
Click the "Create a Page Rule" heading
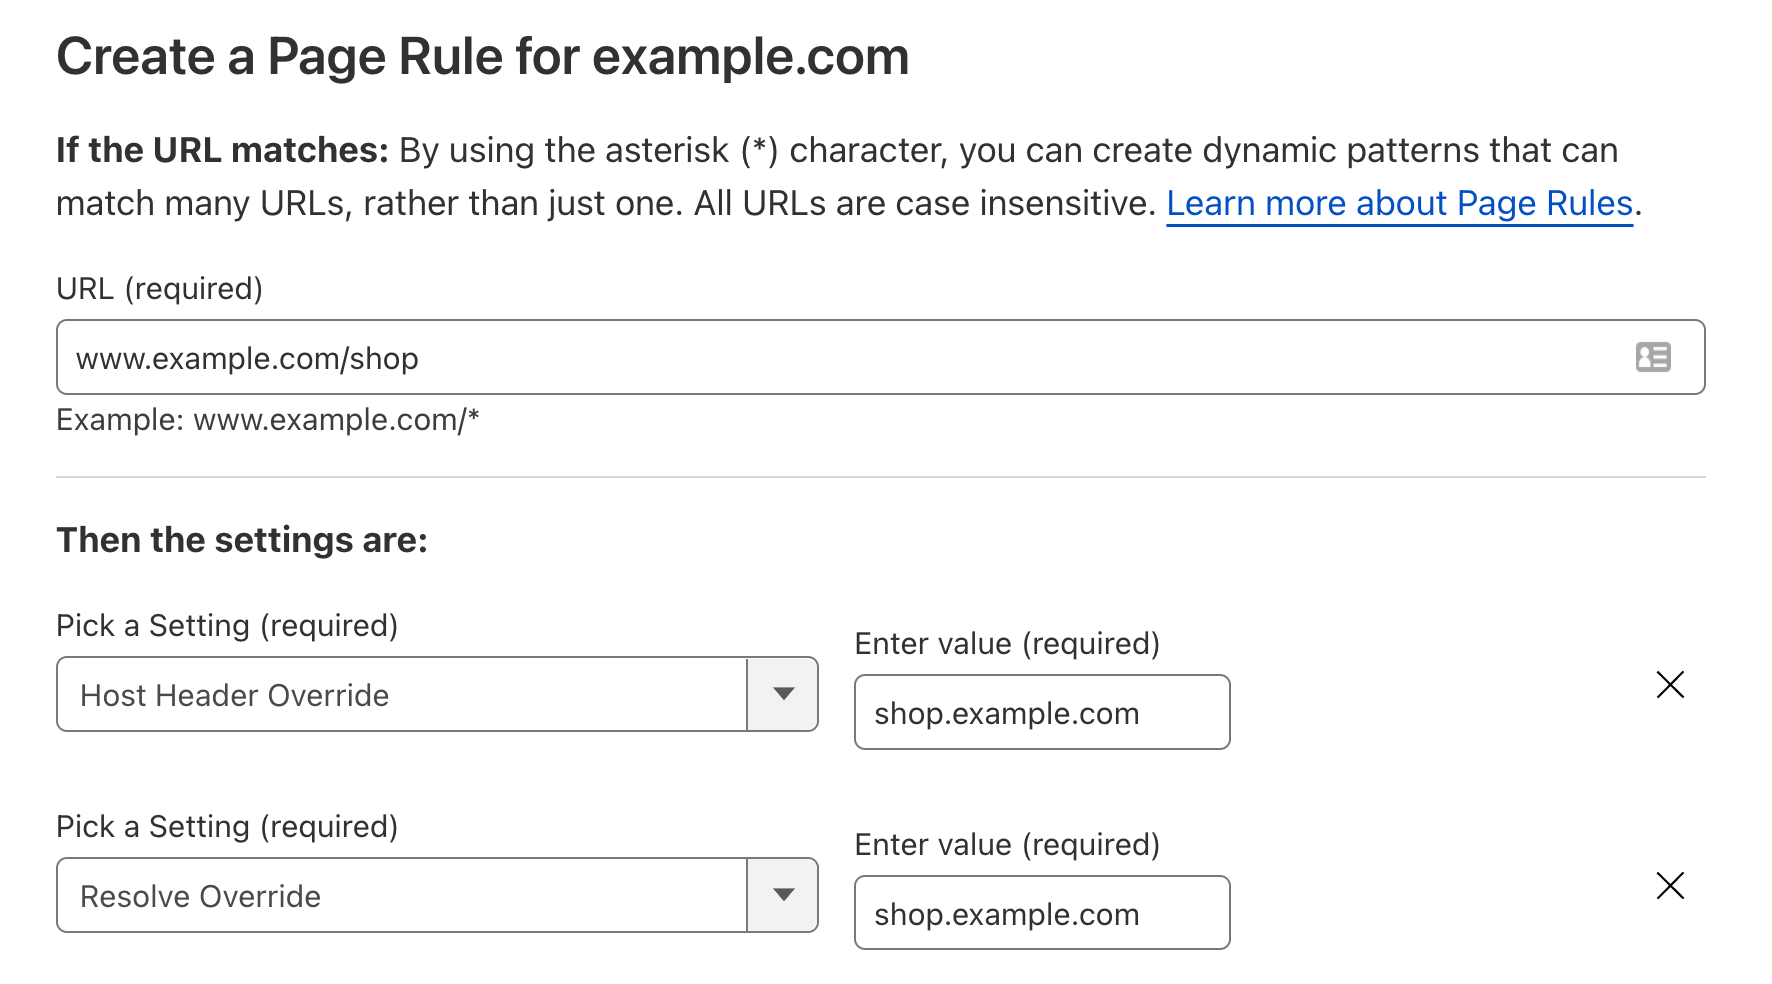(482, 57)
